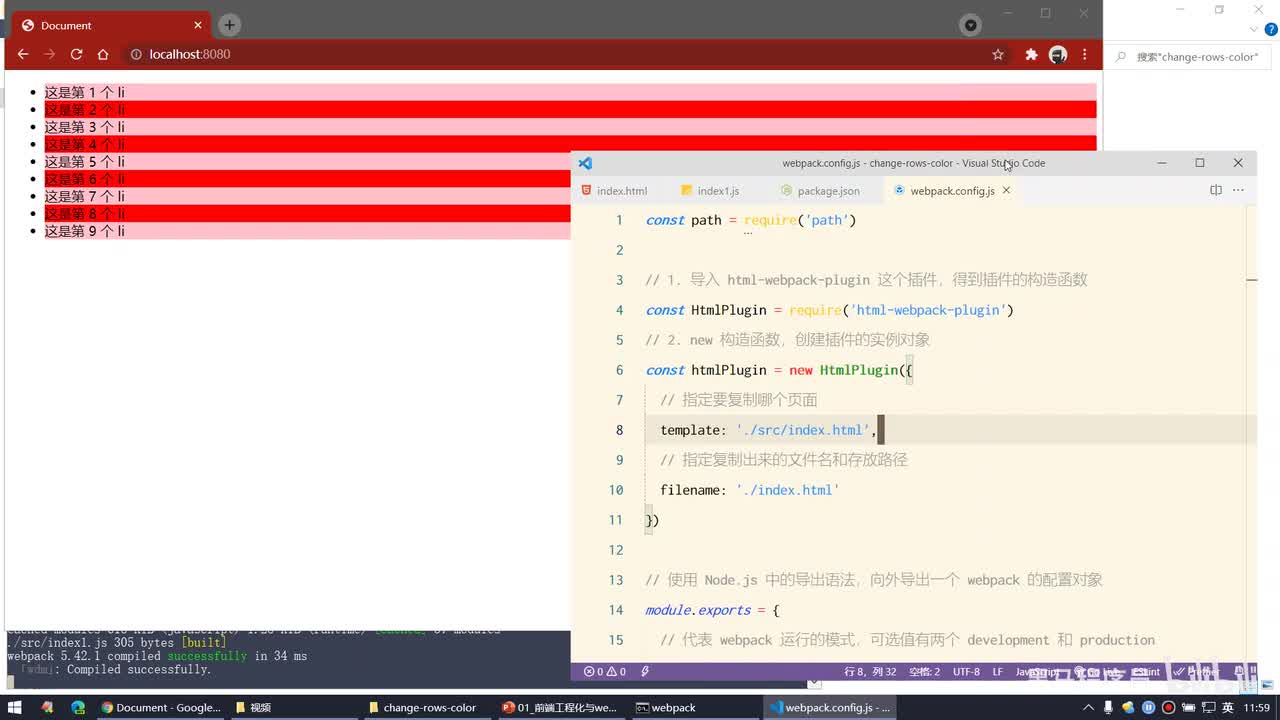Open a new Chrome tab
1280x720 pixels.
[x=229, y=25]
